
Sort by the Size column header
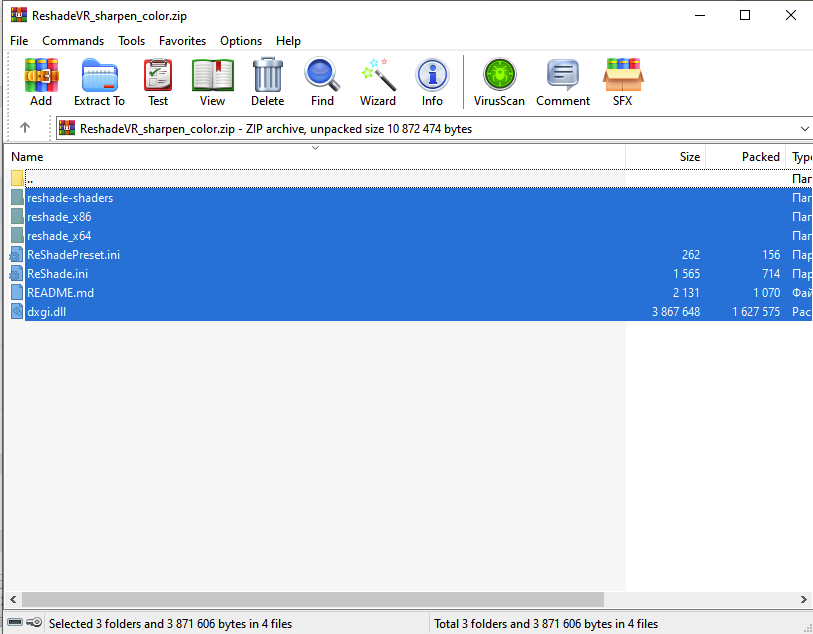(666, 157)
